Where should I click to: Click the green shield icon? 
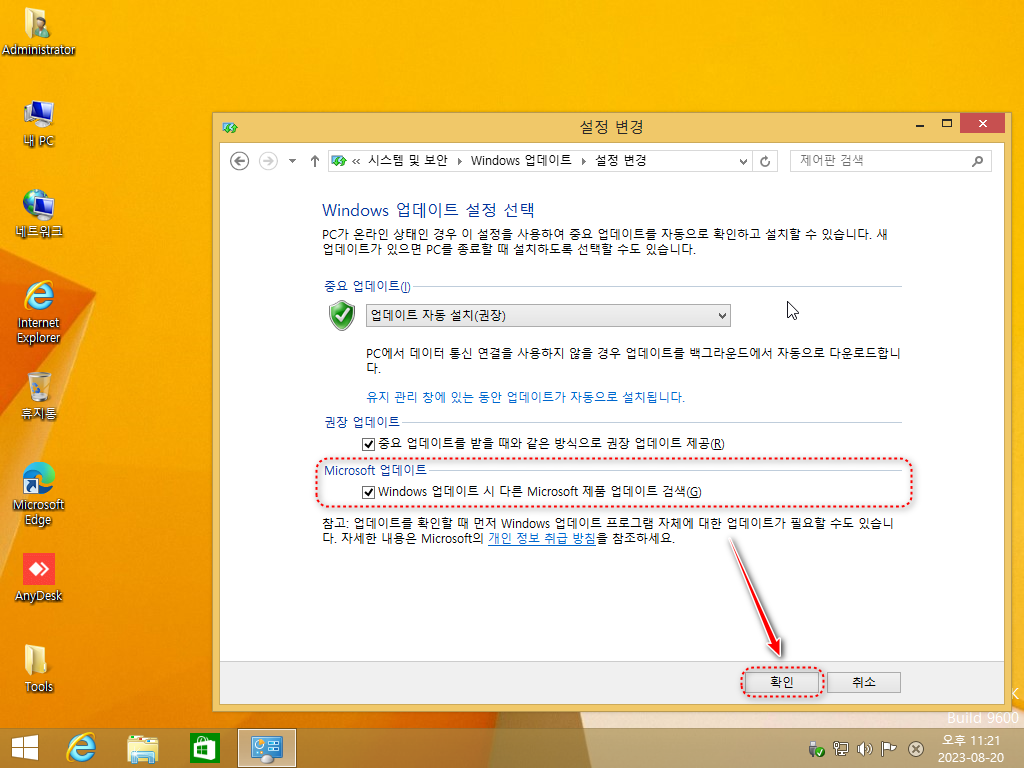click(342, 315)
